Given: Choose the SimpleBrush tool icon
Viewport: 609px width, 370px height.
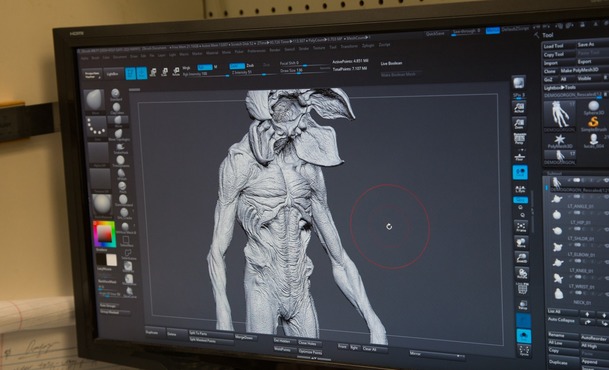Looking at the screenshot, I should pyautogui.click(x=593, y=124).
